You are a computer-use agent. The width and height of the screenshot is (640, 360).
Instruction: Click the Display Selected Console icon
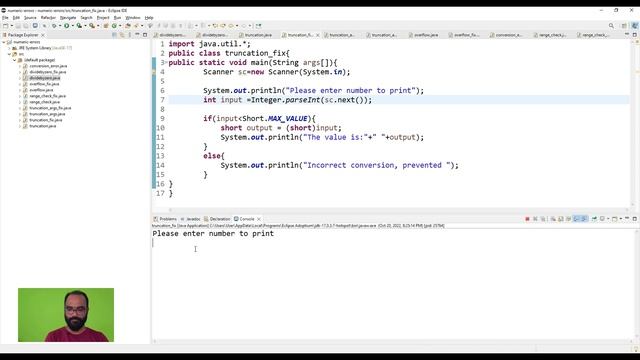click(602, 219)
